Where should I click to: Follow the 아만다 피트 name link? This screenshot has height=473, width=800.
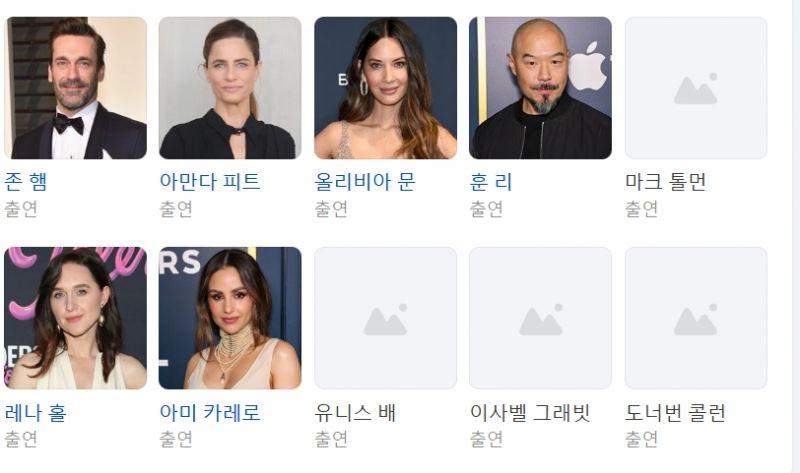pyautogui.click(x=210, y=182)
